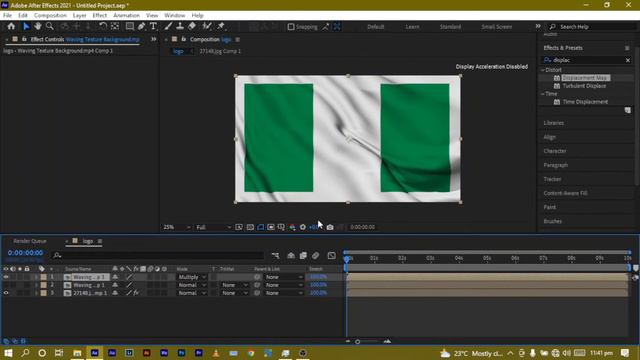
Task: Toggle shy switch for layer 1
Action: tap(115, 277)
